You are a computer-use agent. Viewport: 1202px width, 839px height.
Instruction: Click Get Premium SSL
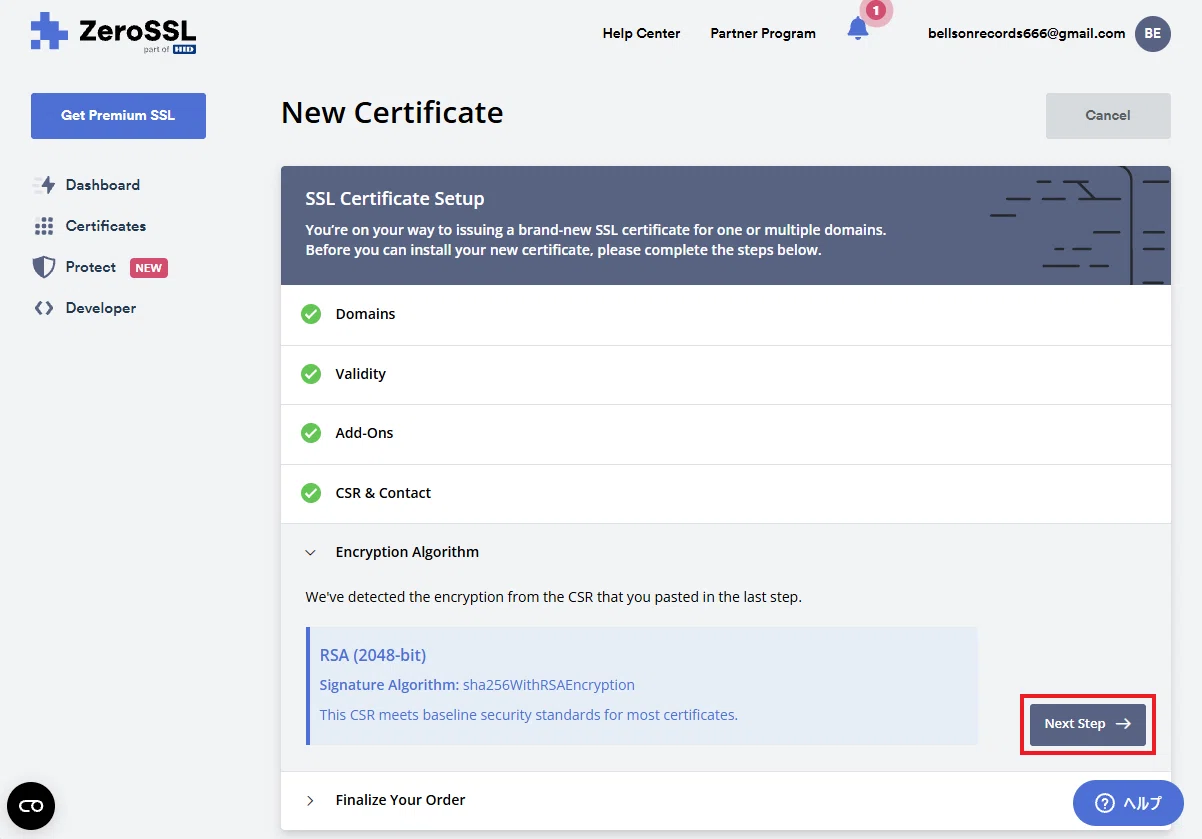[118, 115]
